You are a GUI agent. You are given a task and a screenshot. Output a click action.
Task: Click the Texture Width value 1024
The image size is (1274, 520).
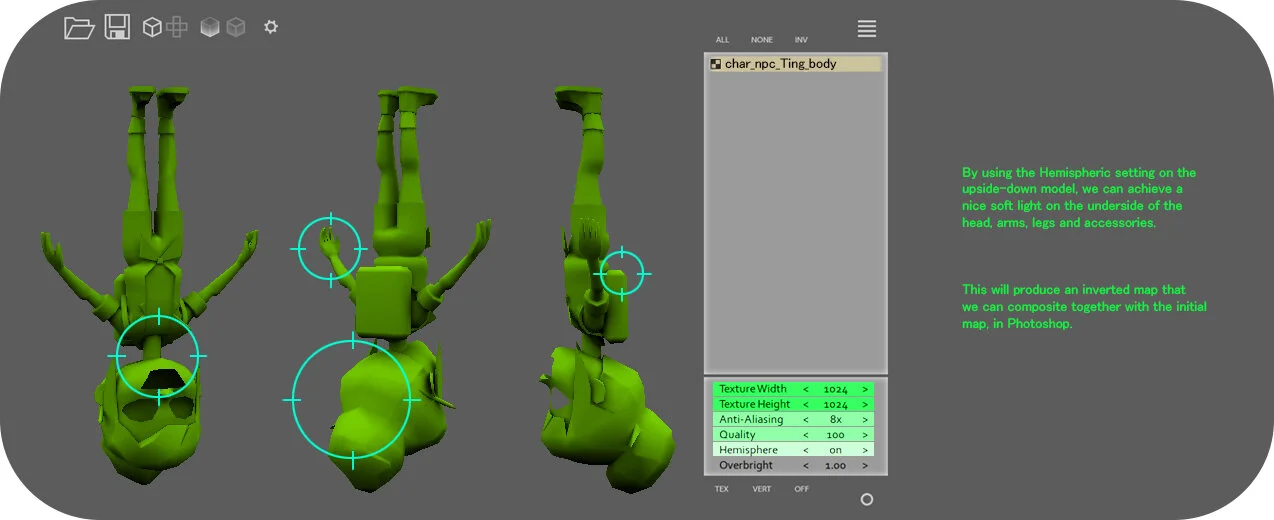coord(836,389)
